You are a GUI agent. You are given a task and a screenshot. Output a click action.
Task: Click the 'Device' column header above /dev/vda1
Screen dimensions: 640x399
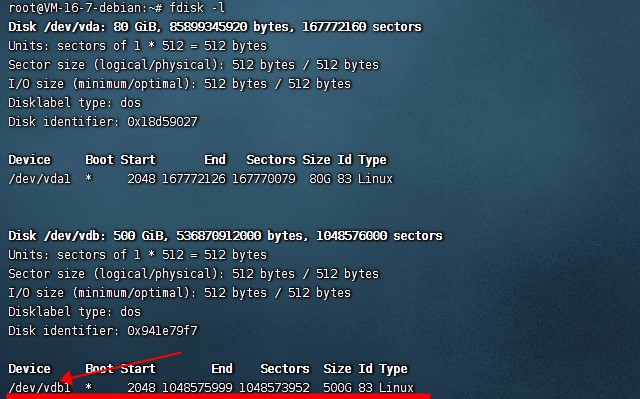coord(29,160)
